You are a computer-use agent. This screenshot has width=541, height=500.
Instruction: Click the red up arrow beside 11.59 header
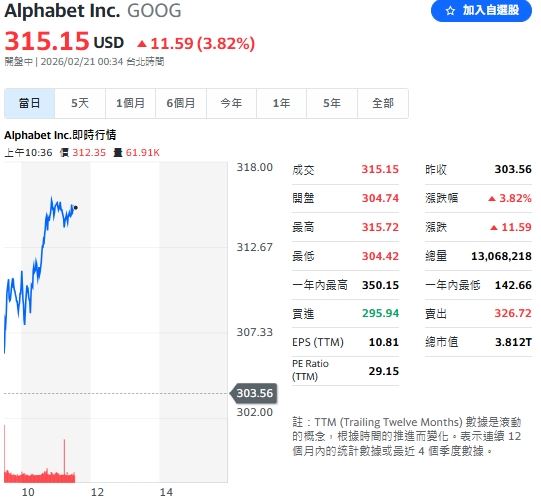click(142, 44)
